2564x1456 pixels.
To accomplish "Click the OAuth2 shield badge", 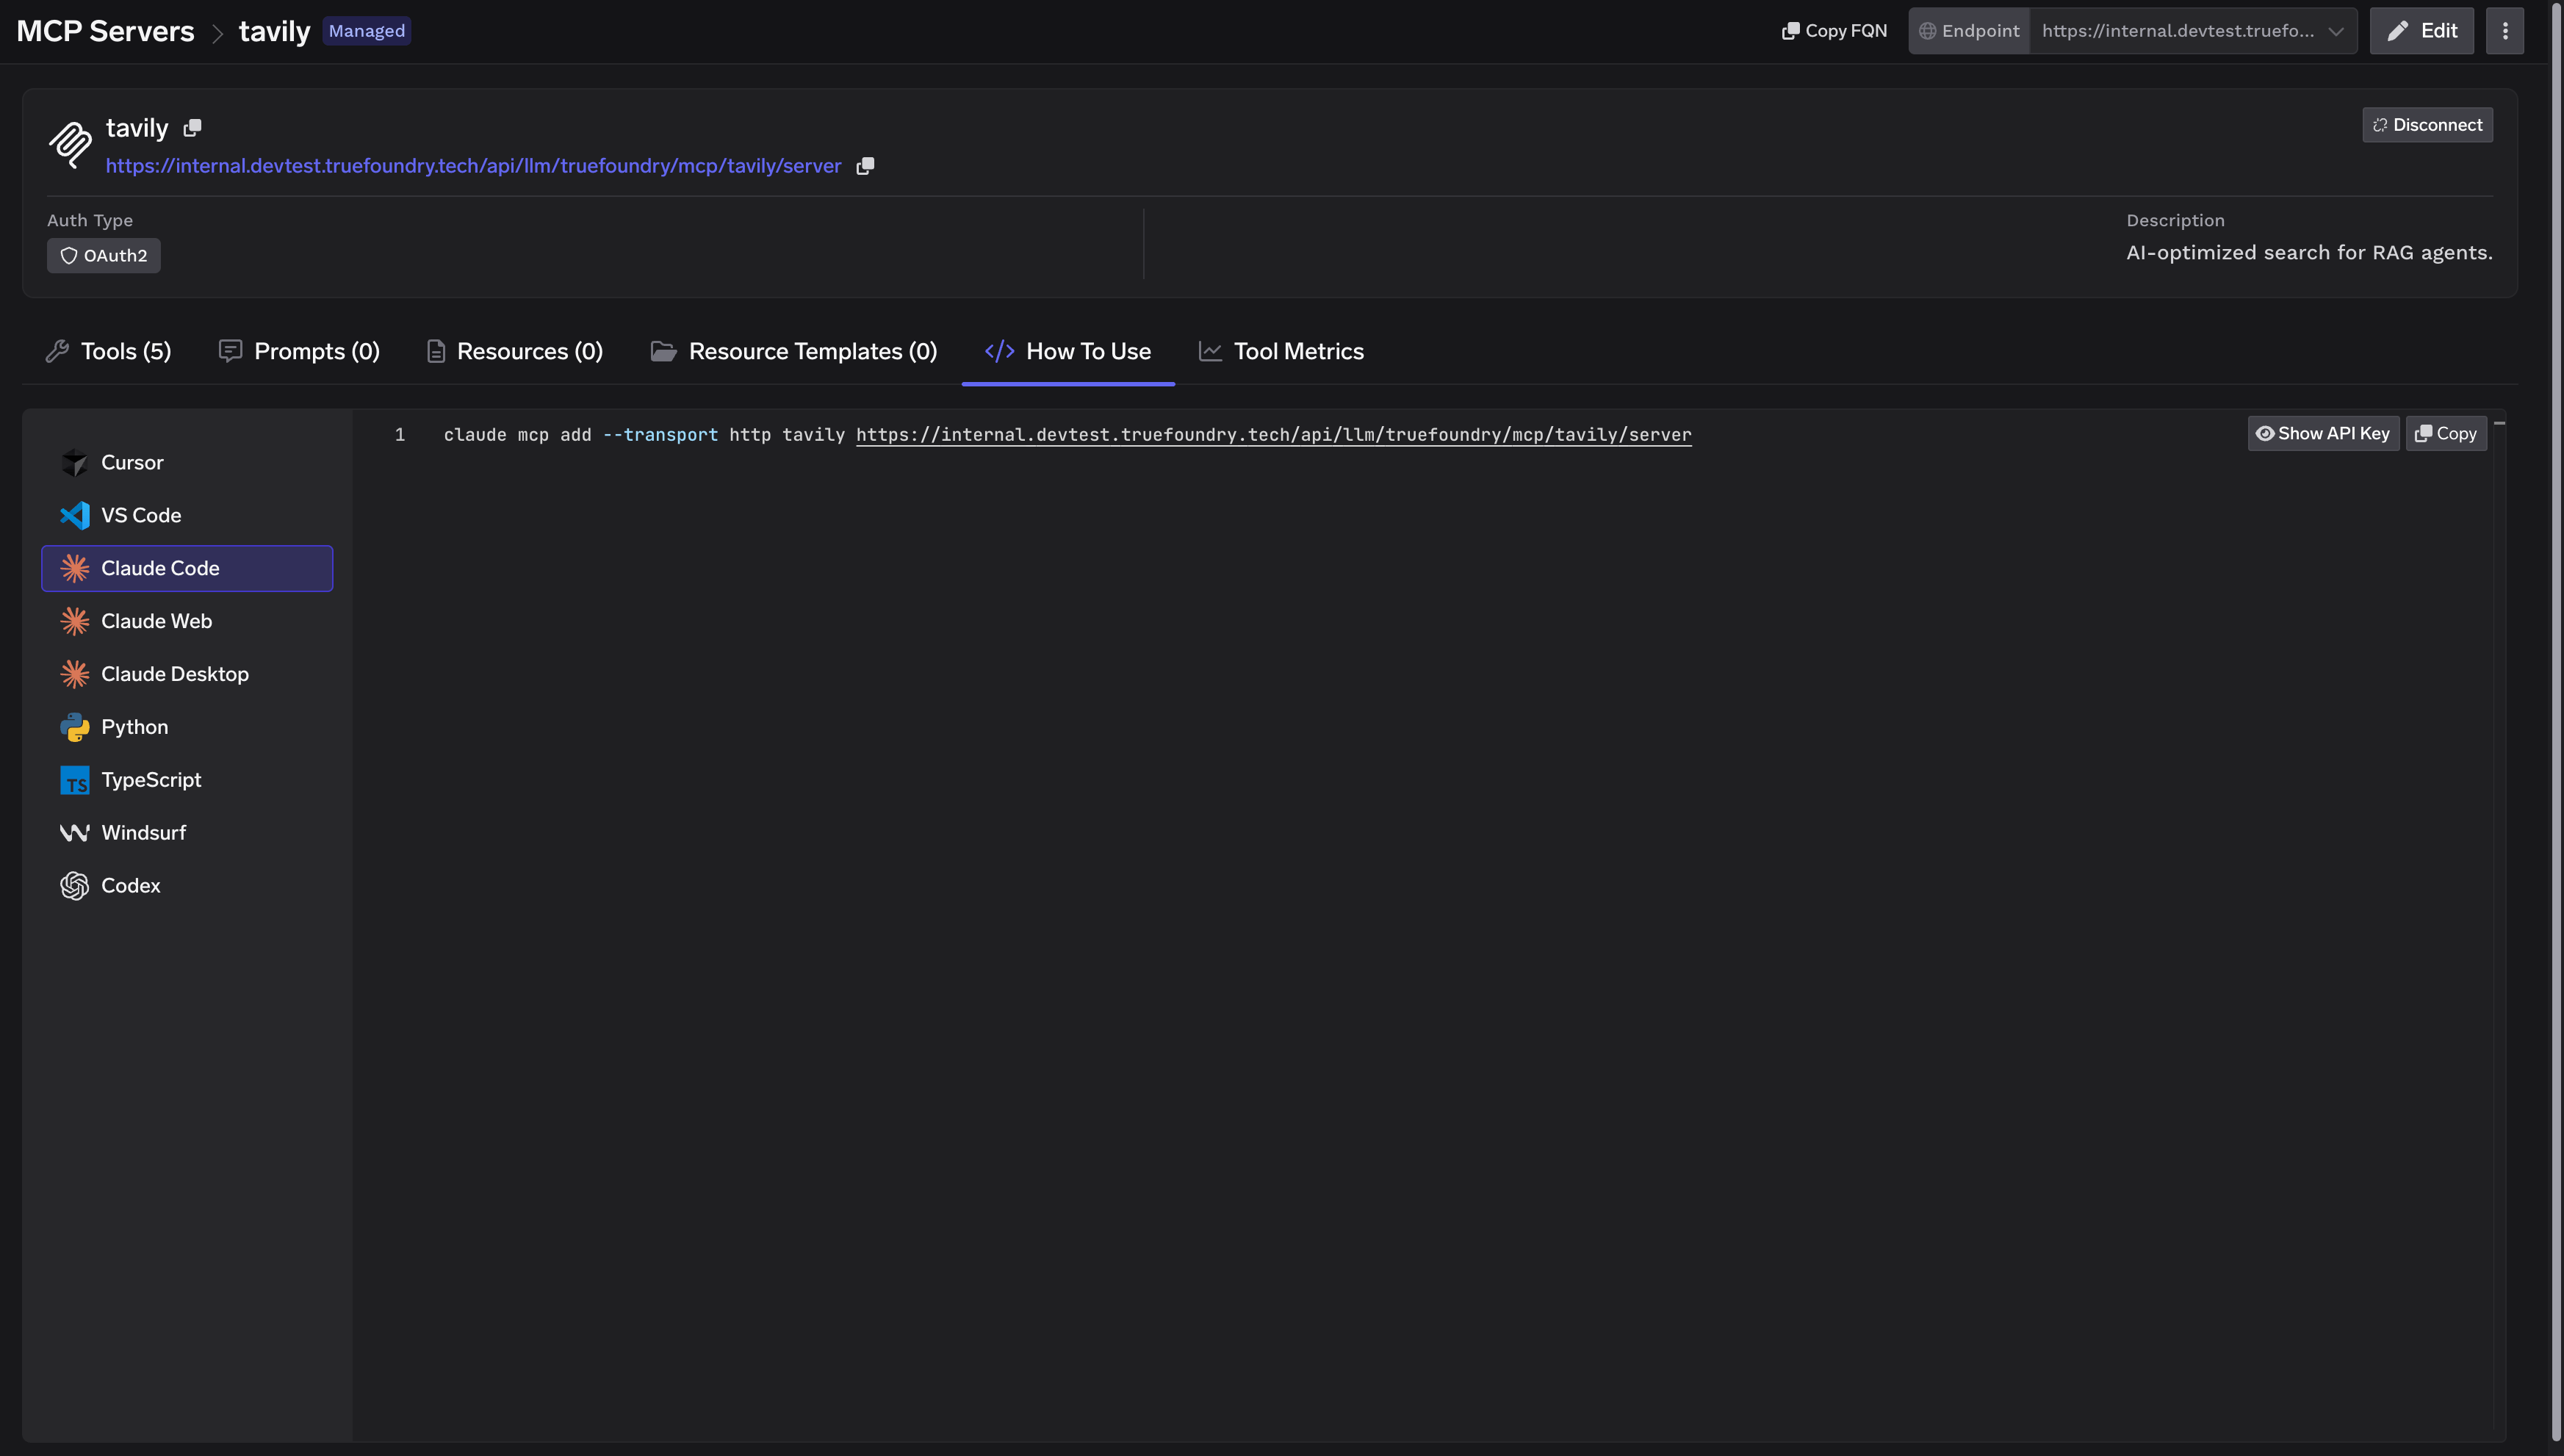I will (x=104, y=256).
